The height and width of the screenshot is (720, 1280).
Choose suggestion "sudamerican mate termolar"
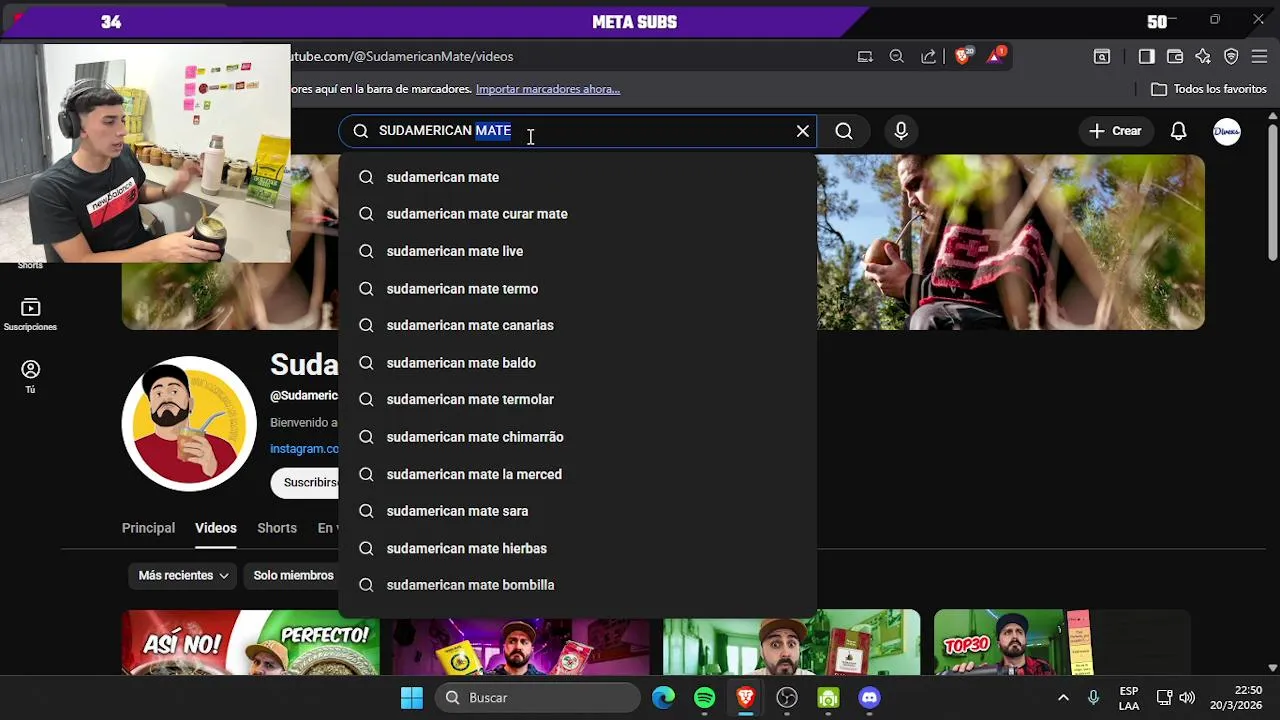(x=577, y=399)
